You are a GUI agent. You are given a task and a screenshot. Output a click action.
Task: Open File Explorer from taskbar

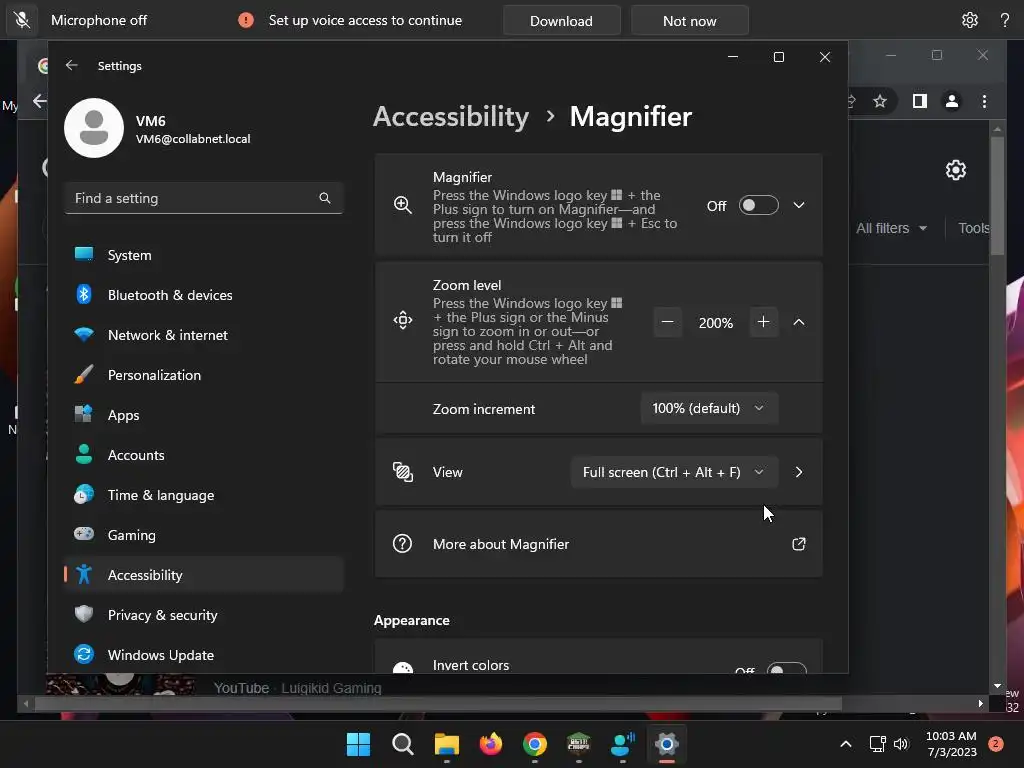point(447,744)
